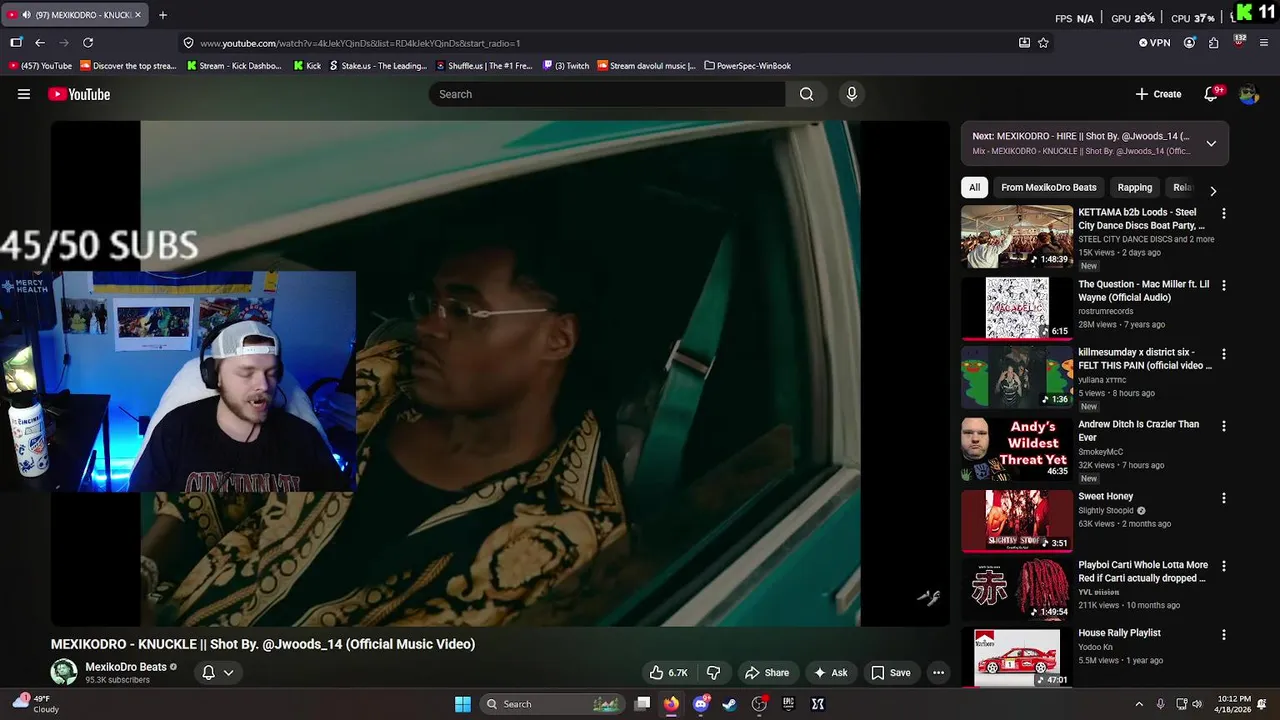
Task: Open MexikoDro Beats channel name link
Action: pos(126,667)
